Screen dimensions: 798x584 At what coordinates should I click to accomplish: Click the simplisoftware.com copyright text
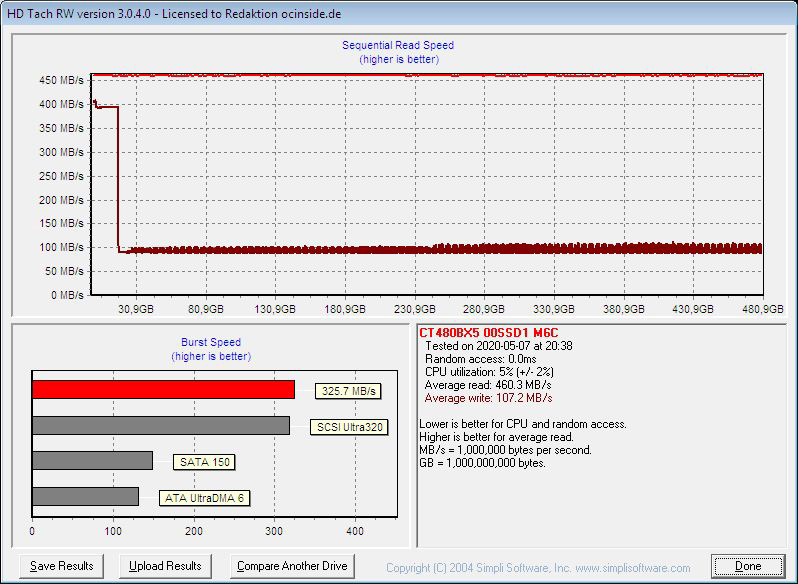tap(538, 568)
